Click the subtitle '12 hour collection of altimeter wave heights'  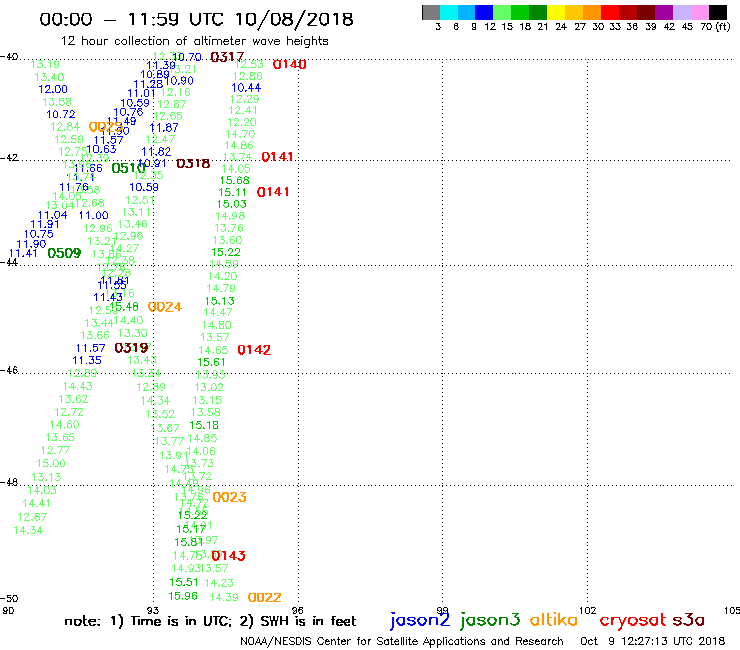tap(194, 41)
